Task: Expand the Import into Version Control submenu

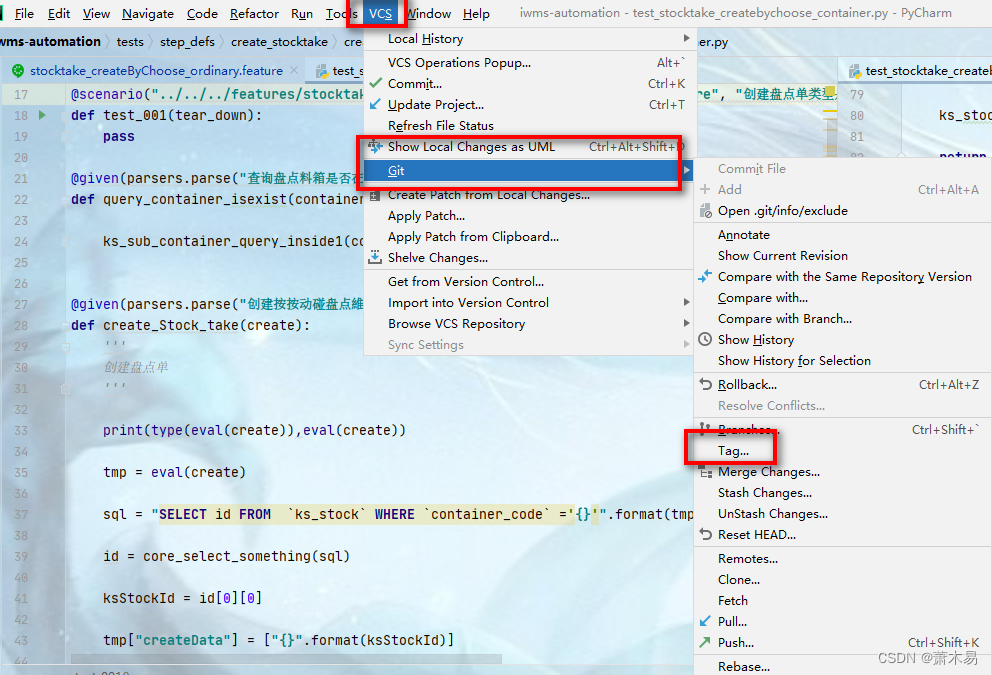Action: point(686,302)
